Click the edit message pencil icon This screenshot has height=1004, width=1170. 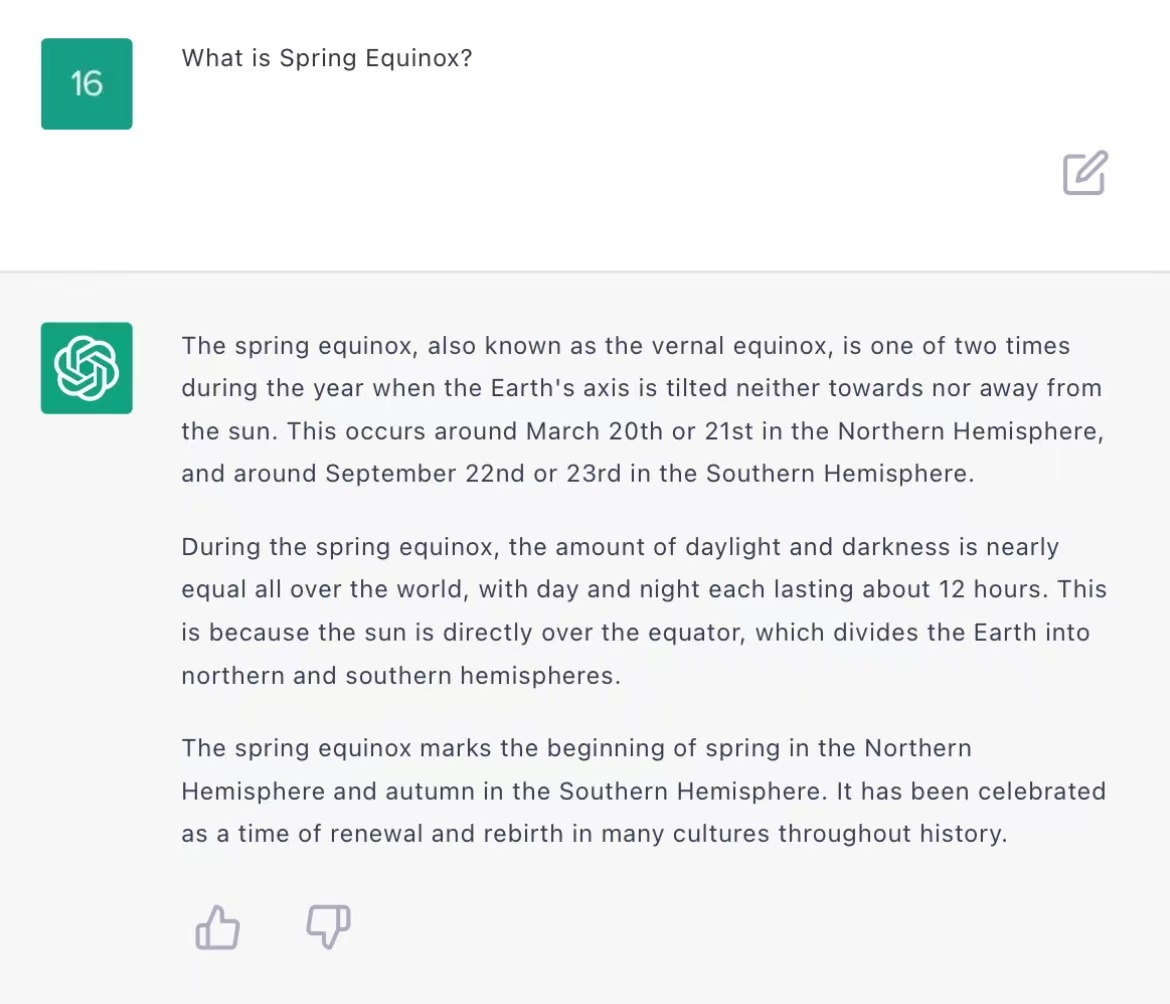(1085, 173)
